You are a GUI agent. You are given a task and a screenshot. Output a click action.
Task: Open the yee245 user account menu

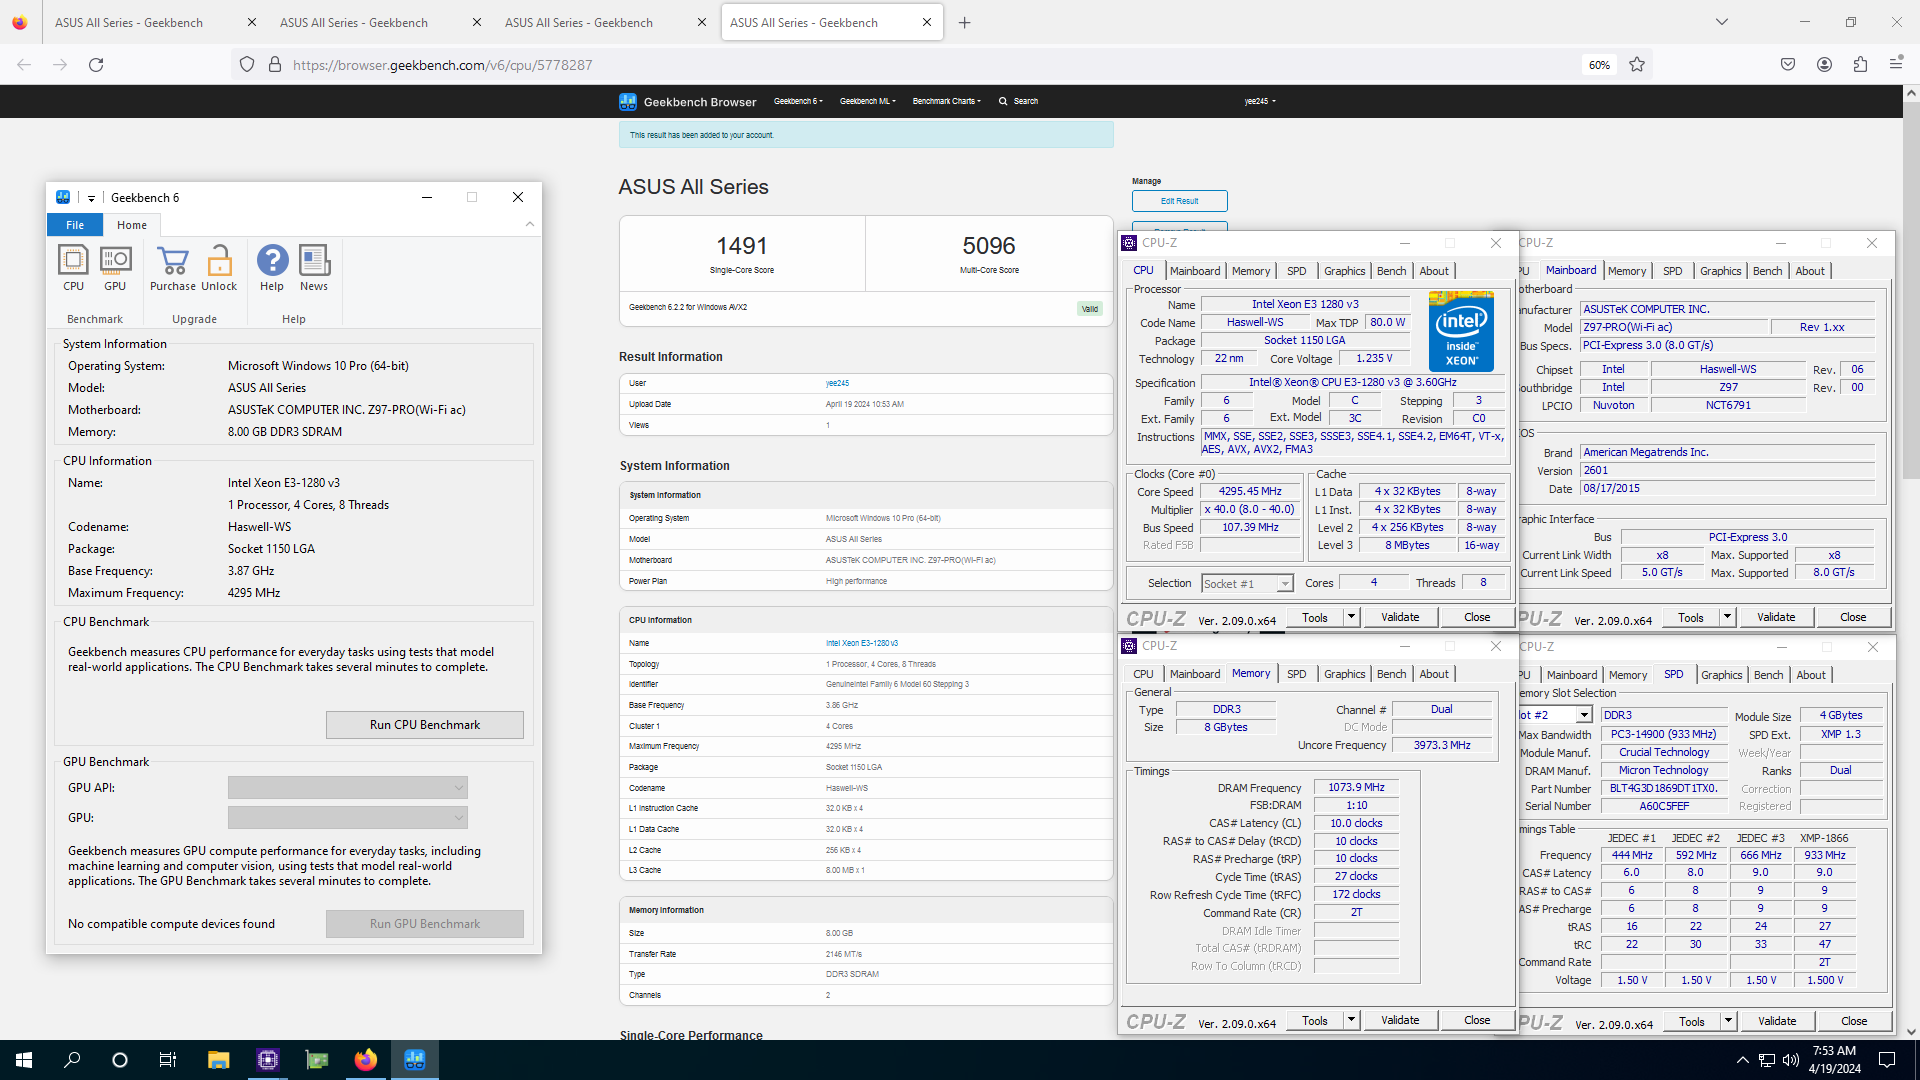pyautogui.click(x=1260, y=101)
